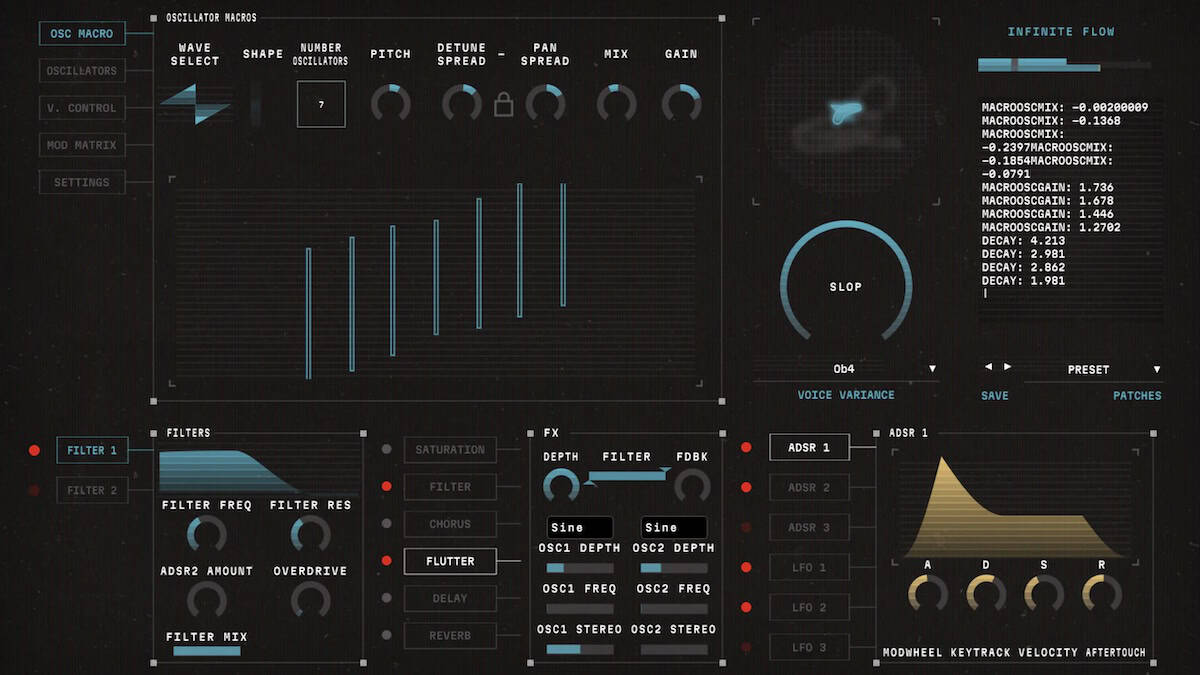Toggle the red power dot beside Filter 1
The image size is (1200, 675).
(x=34, y=451)
